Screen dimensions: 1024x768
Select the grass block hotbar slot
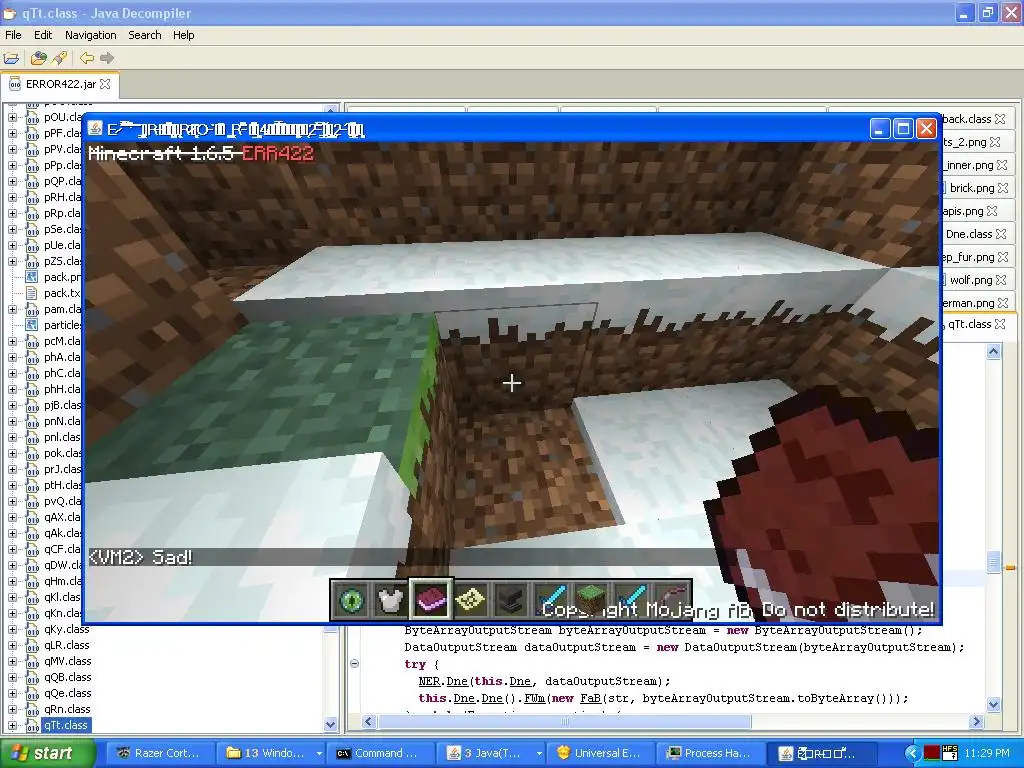click(x=591, y=600)
